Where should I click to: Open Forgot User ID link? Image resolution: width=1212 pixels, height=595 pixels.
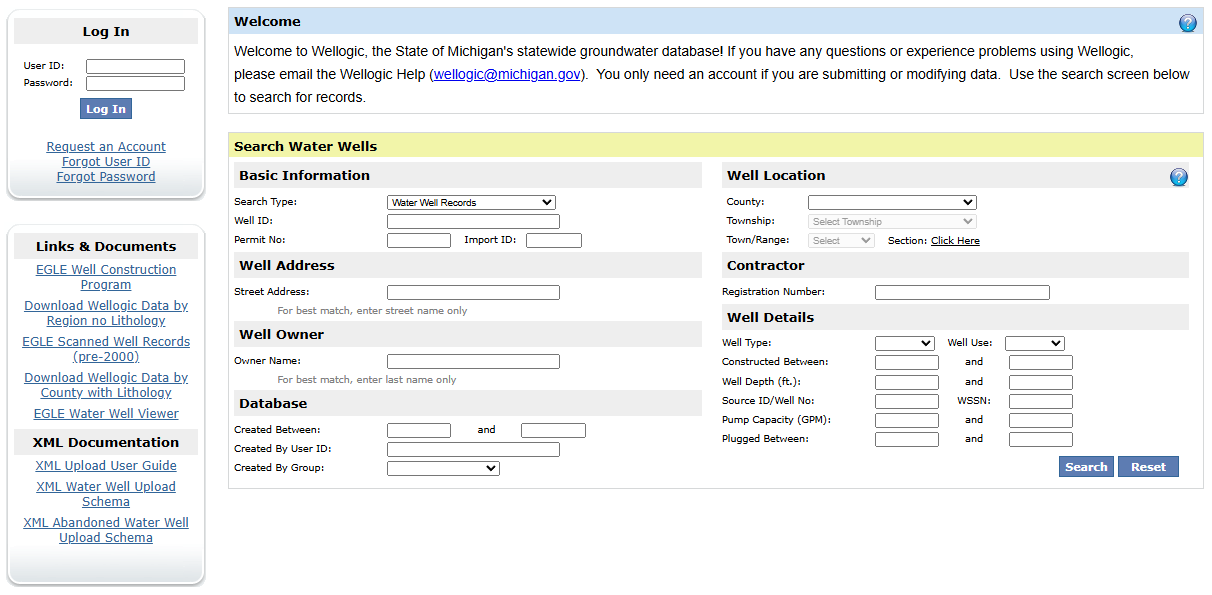(x=106, y=162)
